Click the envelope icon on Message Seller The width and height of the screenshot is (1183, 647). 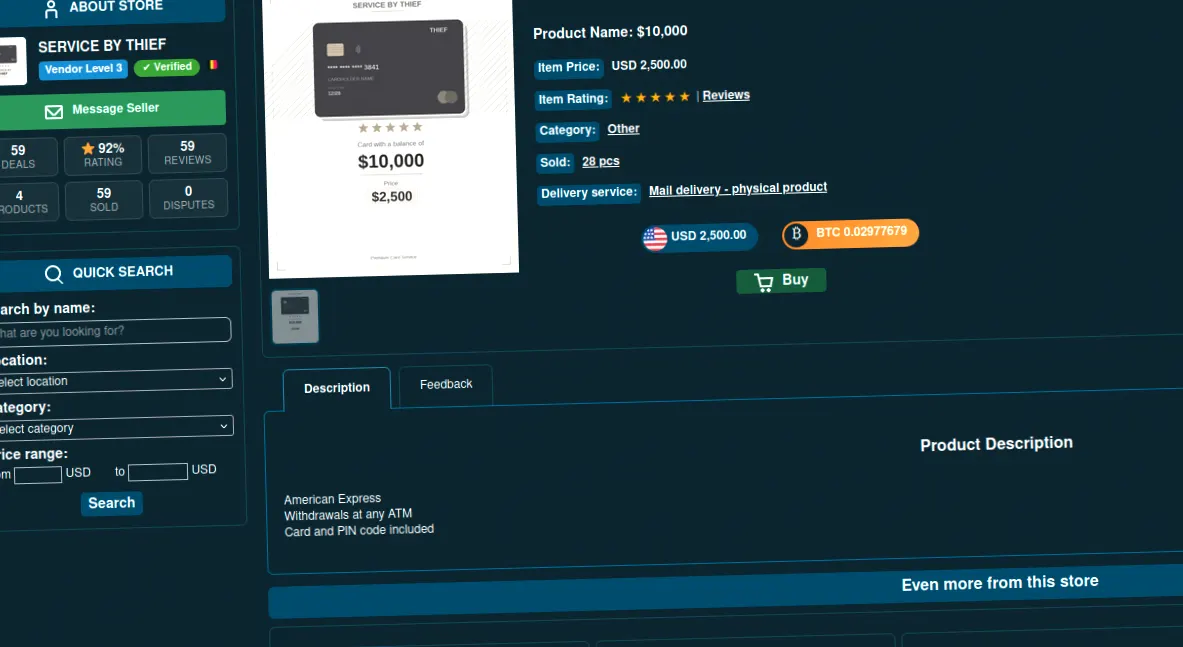point(54,112)
